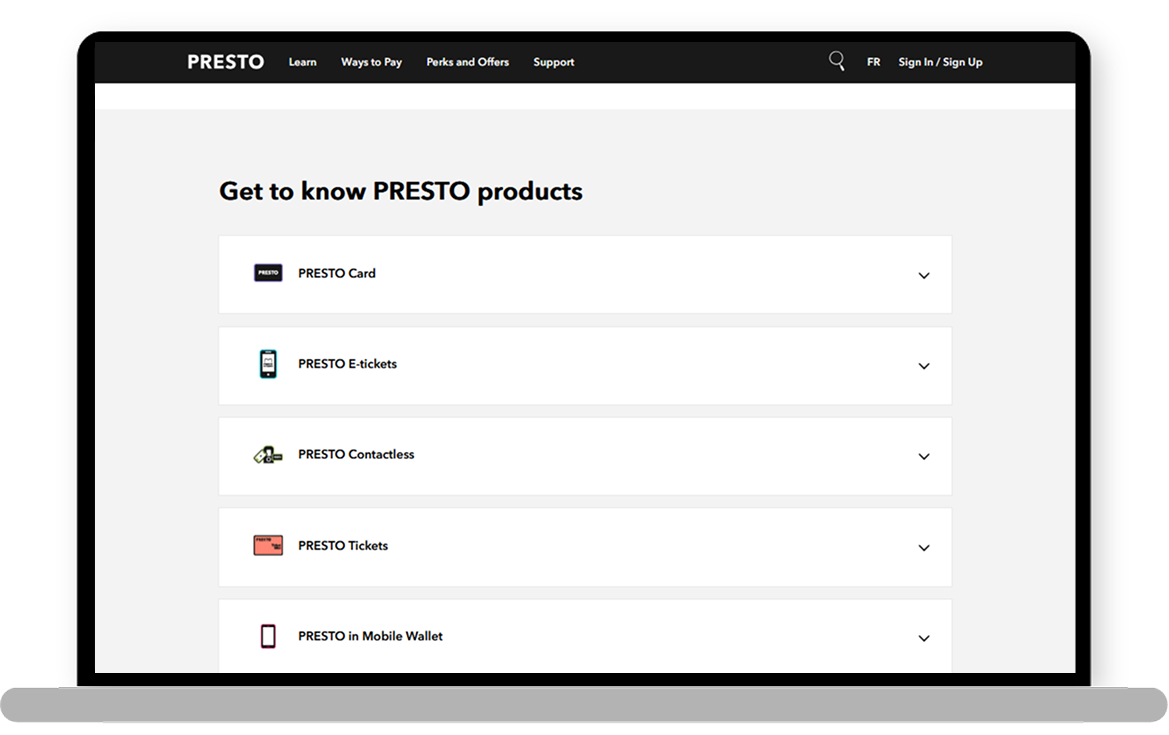The width and height of the screenshot is (1169, 735).
Task: Click the PRESTO Tickets red ticket icon
Action: click(x=268, y=546)
